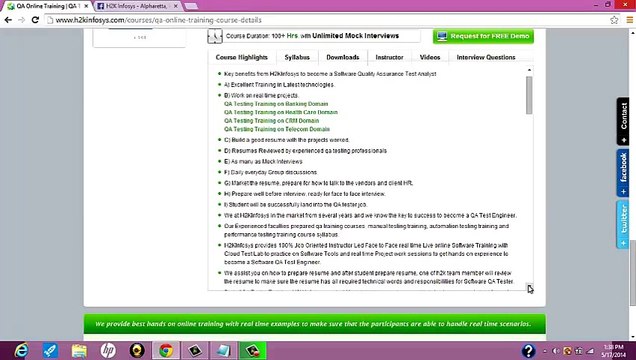Screen dimensions: 636x360
Task: Click the address bar URL field
Action: click(324, 20)
